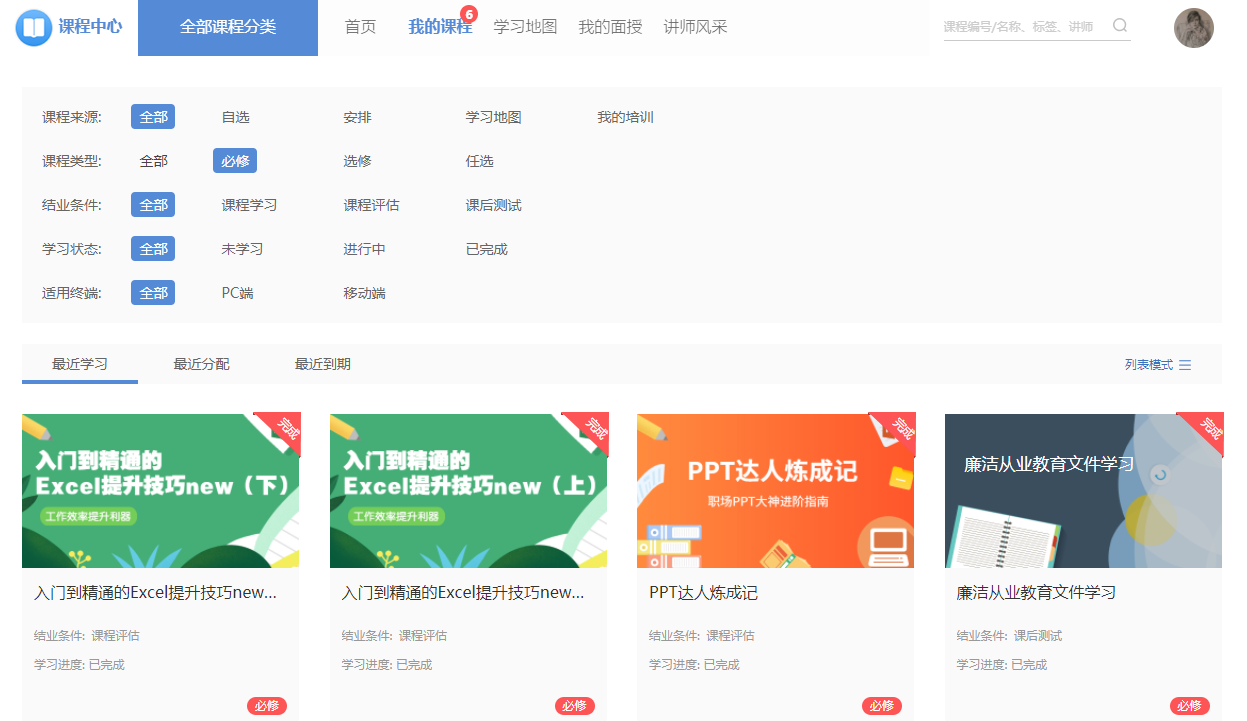Screen dimensions: 1247x721
Task: Click the 课程中心 book logo icon
Action: [34, 27]
